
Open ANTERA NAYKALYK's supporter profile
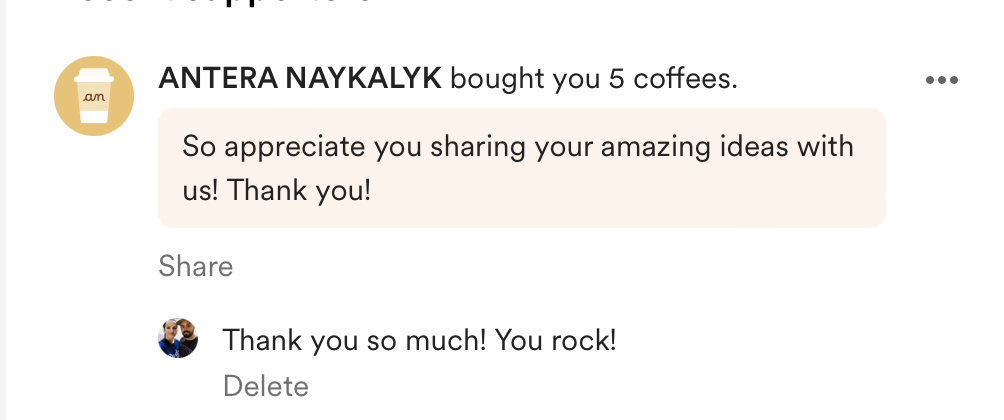(299, 79)
